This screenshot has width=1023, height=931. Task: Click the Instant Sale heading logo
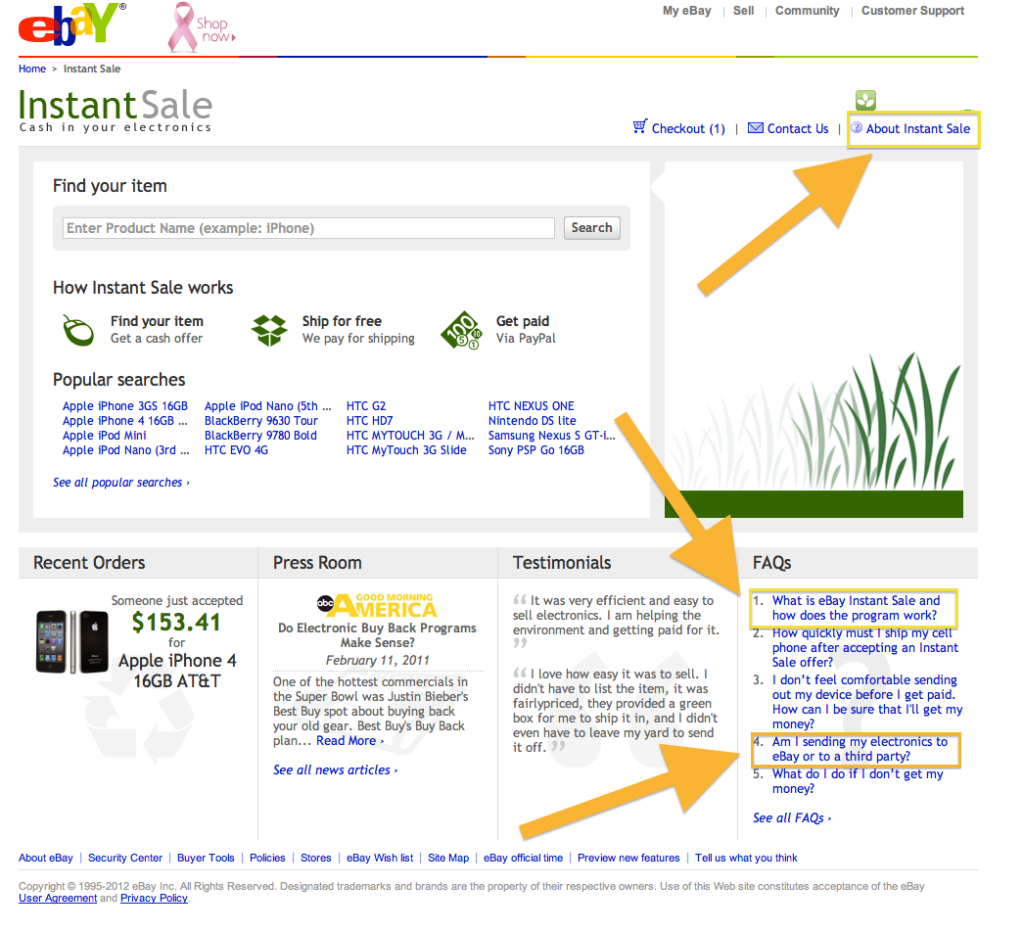coord(115,110)
